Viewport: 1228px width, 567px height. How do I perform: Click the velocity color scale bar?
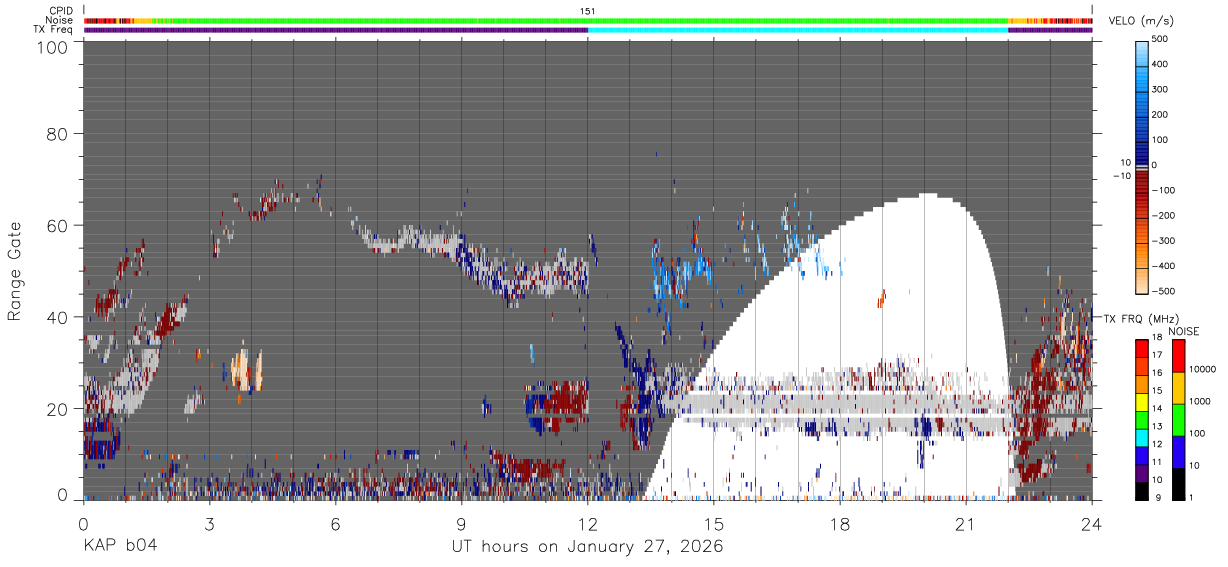(1142, 166)
